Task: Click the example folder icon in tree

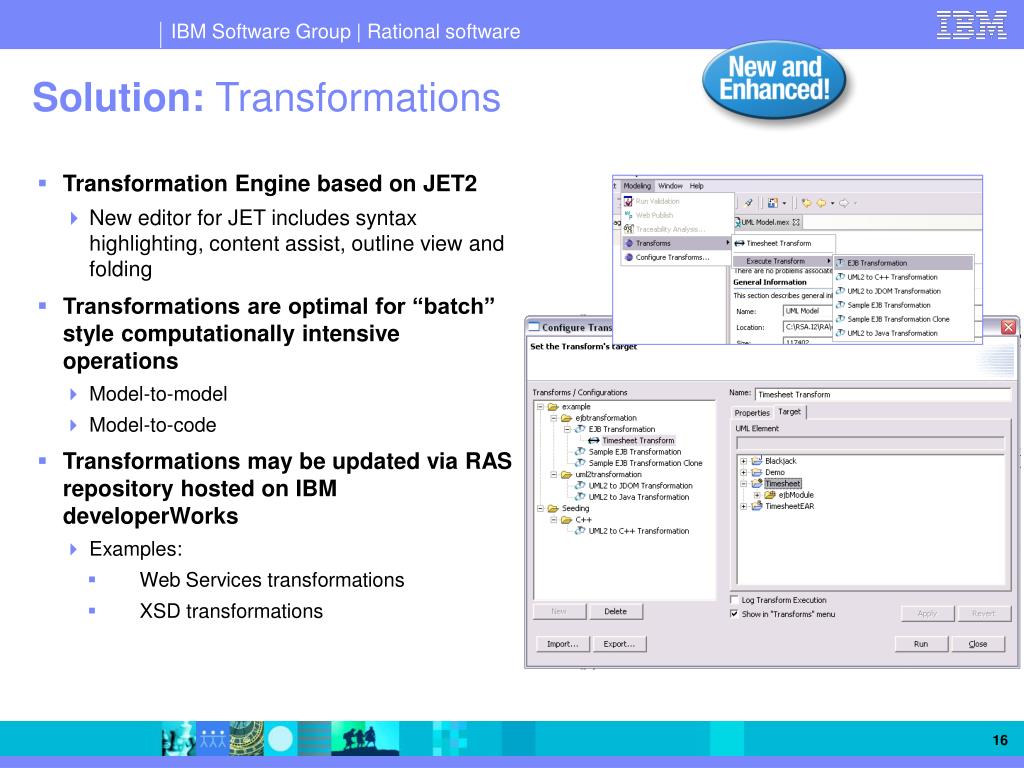Action: pos(553,407)
